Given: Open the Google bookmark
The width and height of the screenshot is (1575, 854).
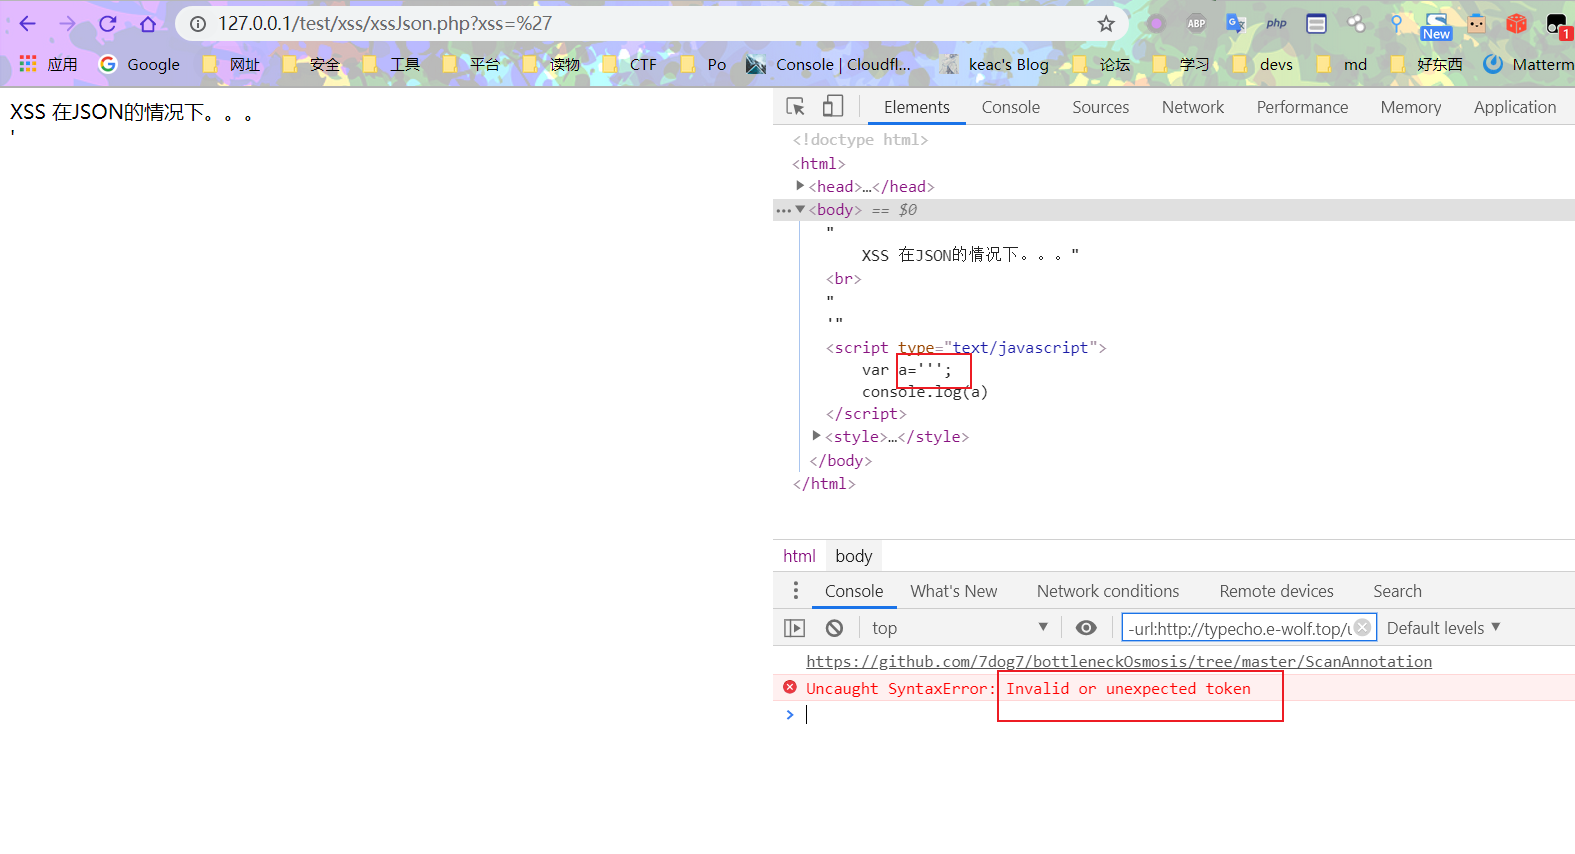Looking at the screenshot, I should pyautogui.click(x=140, y=64).
